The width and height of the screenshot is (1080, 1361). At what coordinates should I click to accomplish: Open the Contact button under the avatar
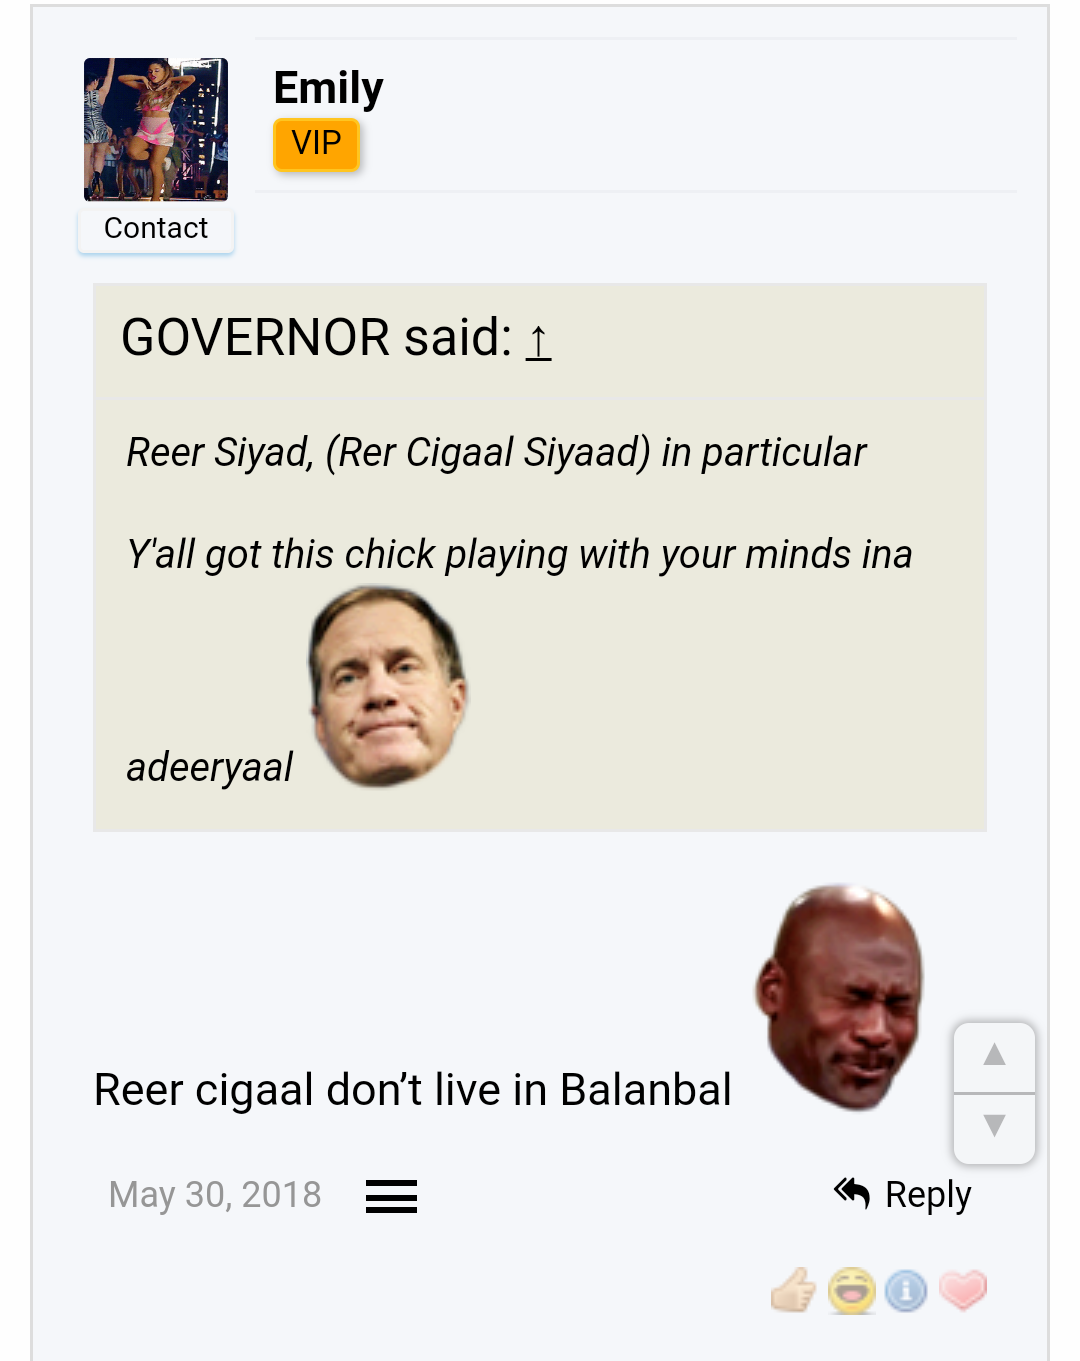coord(156,229)
